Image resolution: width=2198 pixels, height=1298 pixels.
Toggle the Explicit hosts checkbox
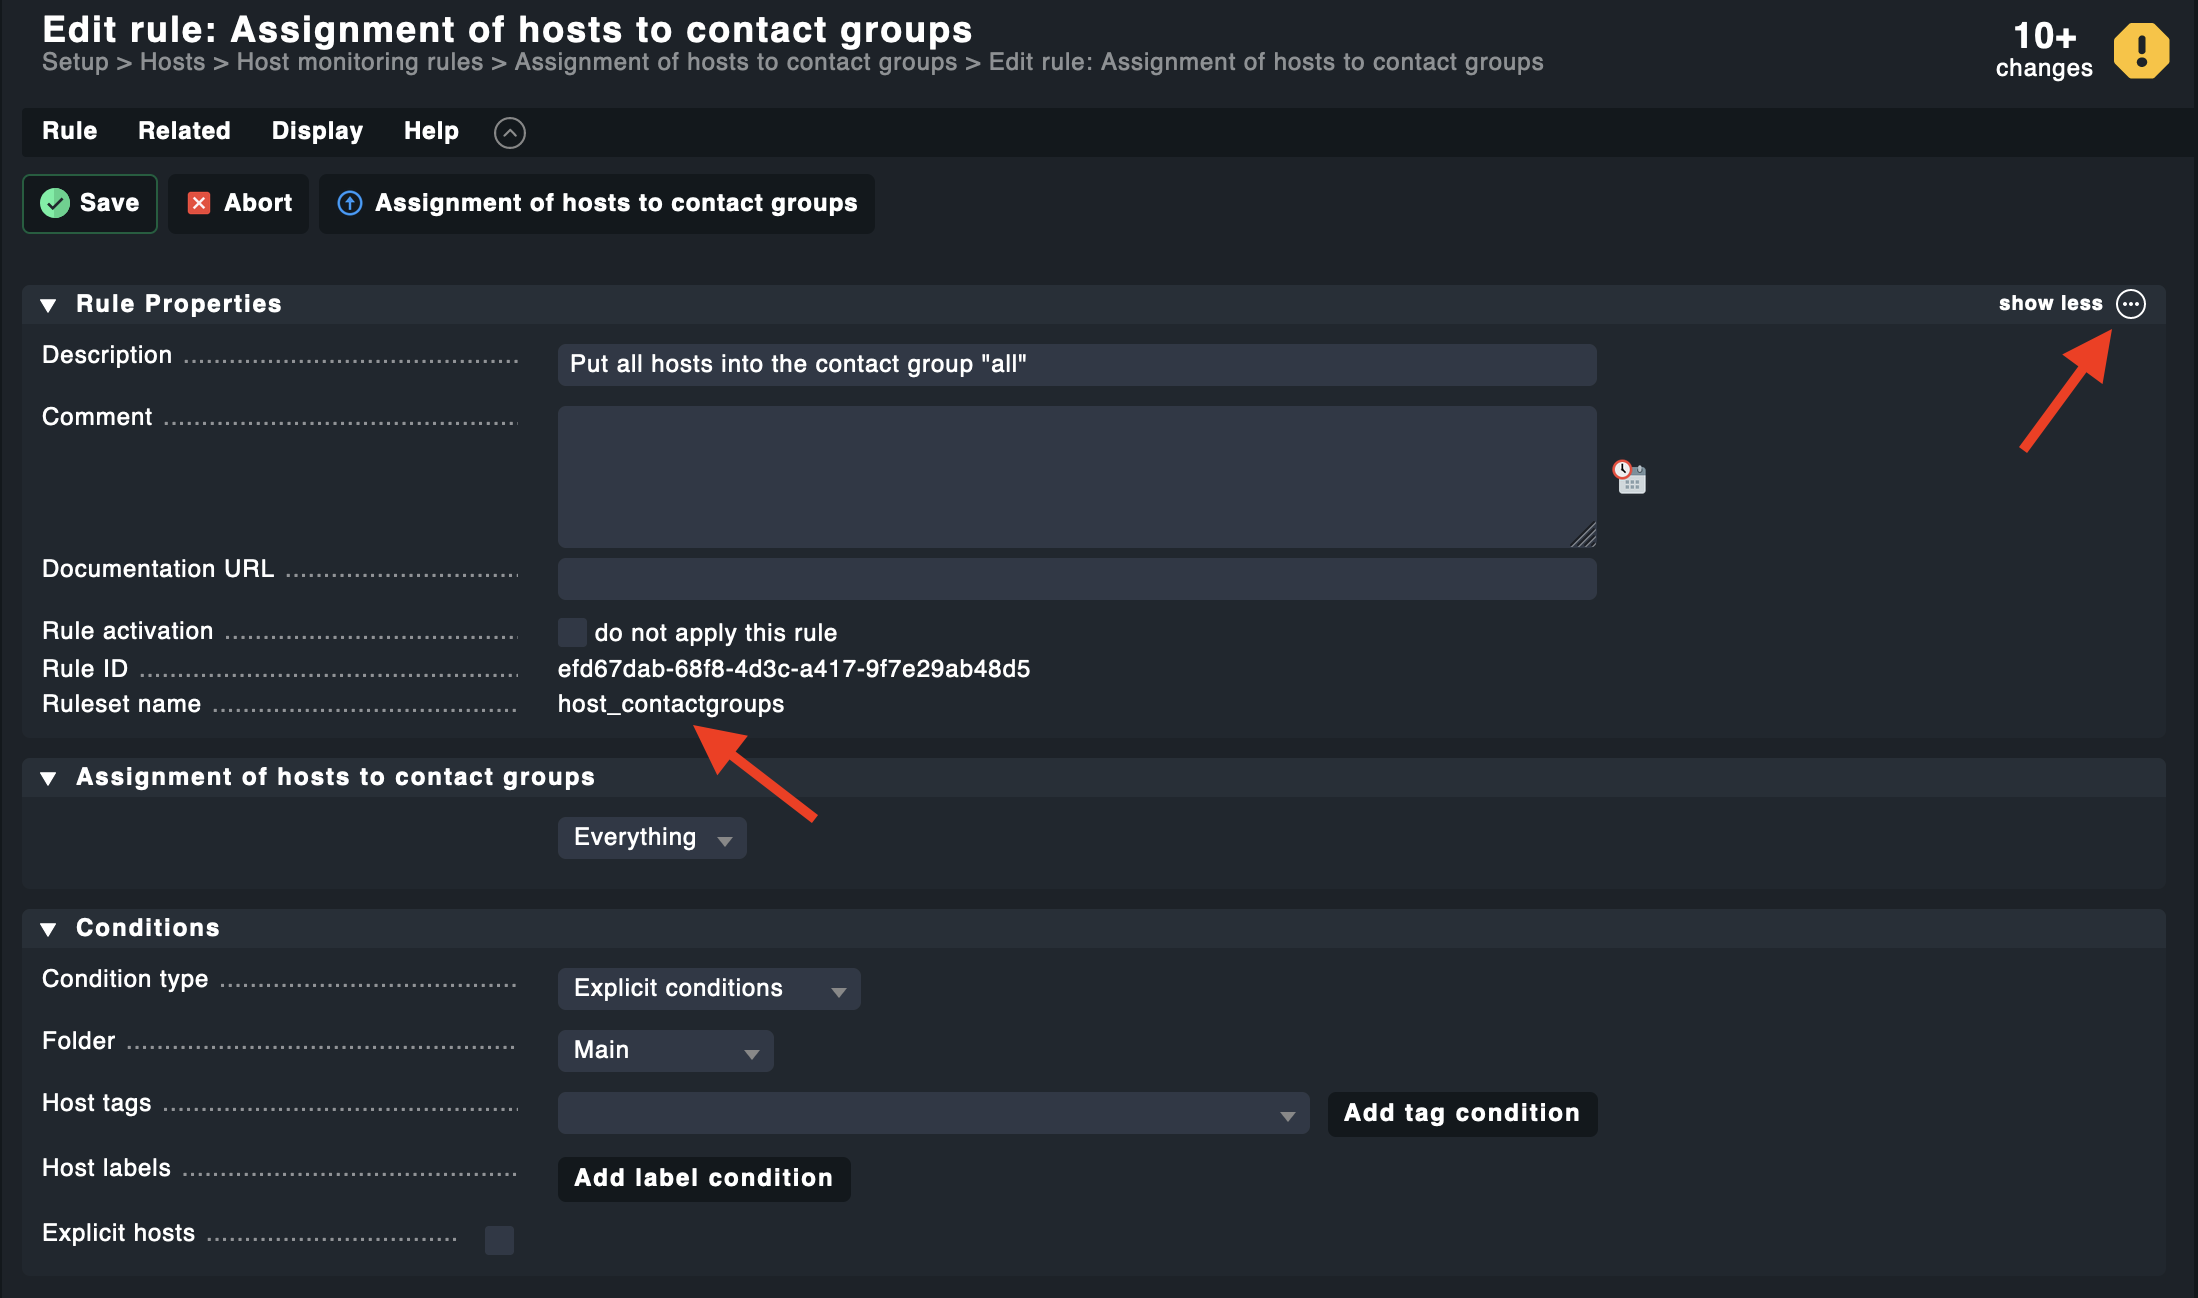tap(499, 1240)
